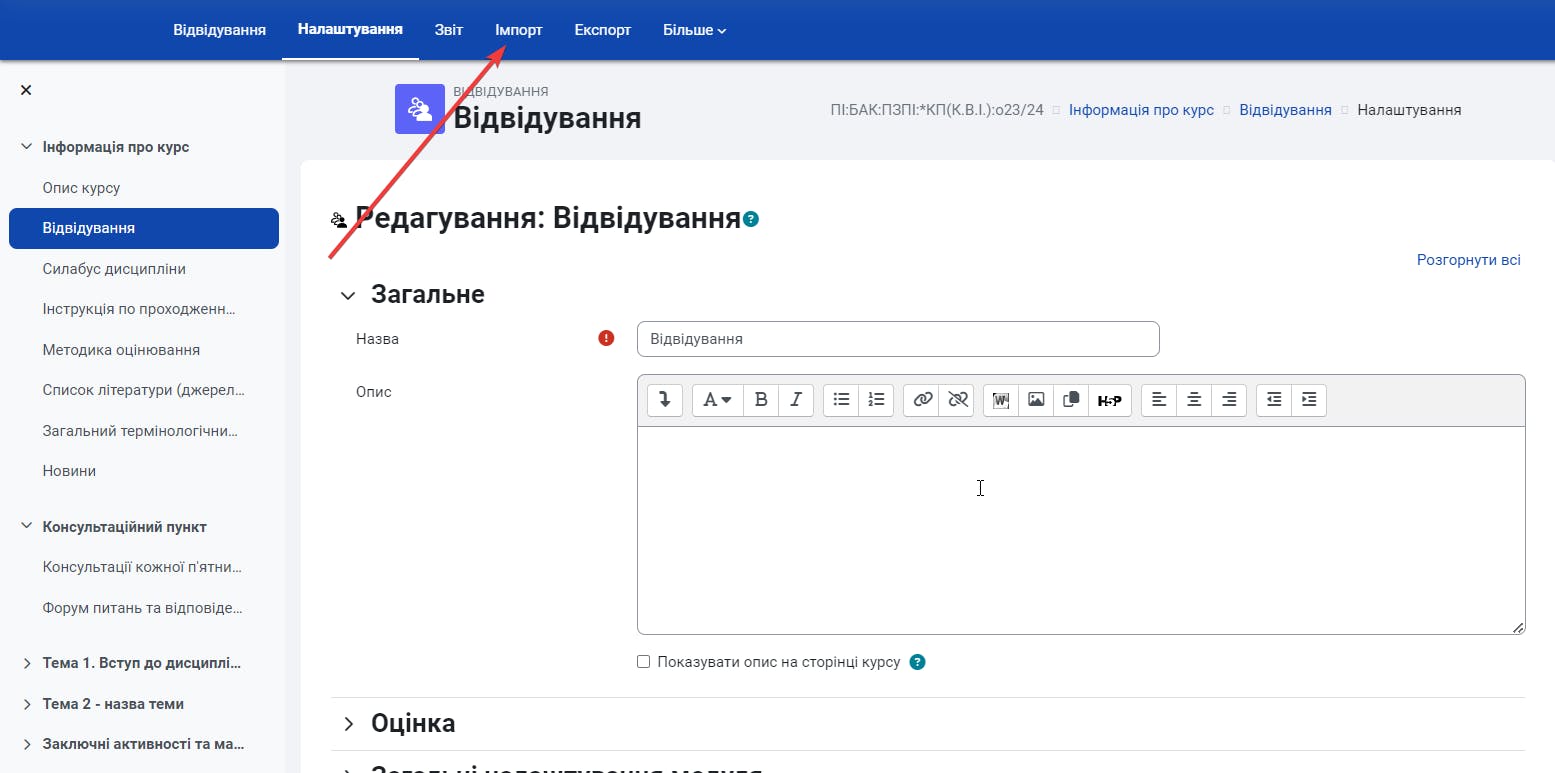Click the attendance activity icon in header
This screenshot has width=1555, height=773.
[x=420, y=109]
